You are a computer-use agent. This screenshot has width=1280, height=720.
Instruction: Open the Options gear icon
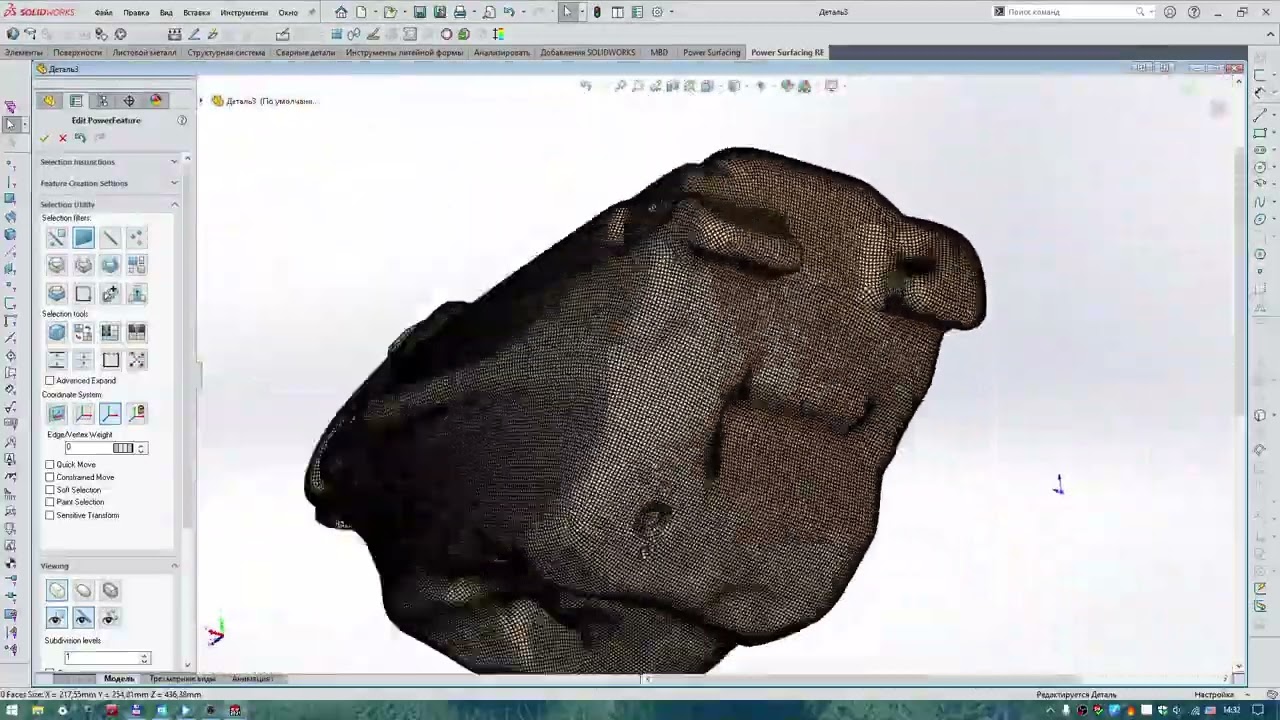(x=657, y=12)
